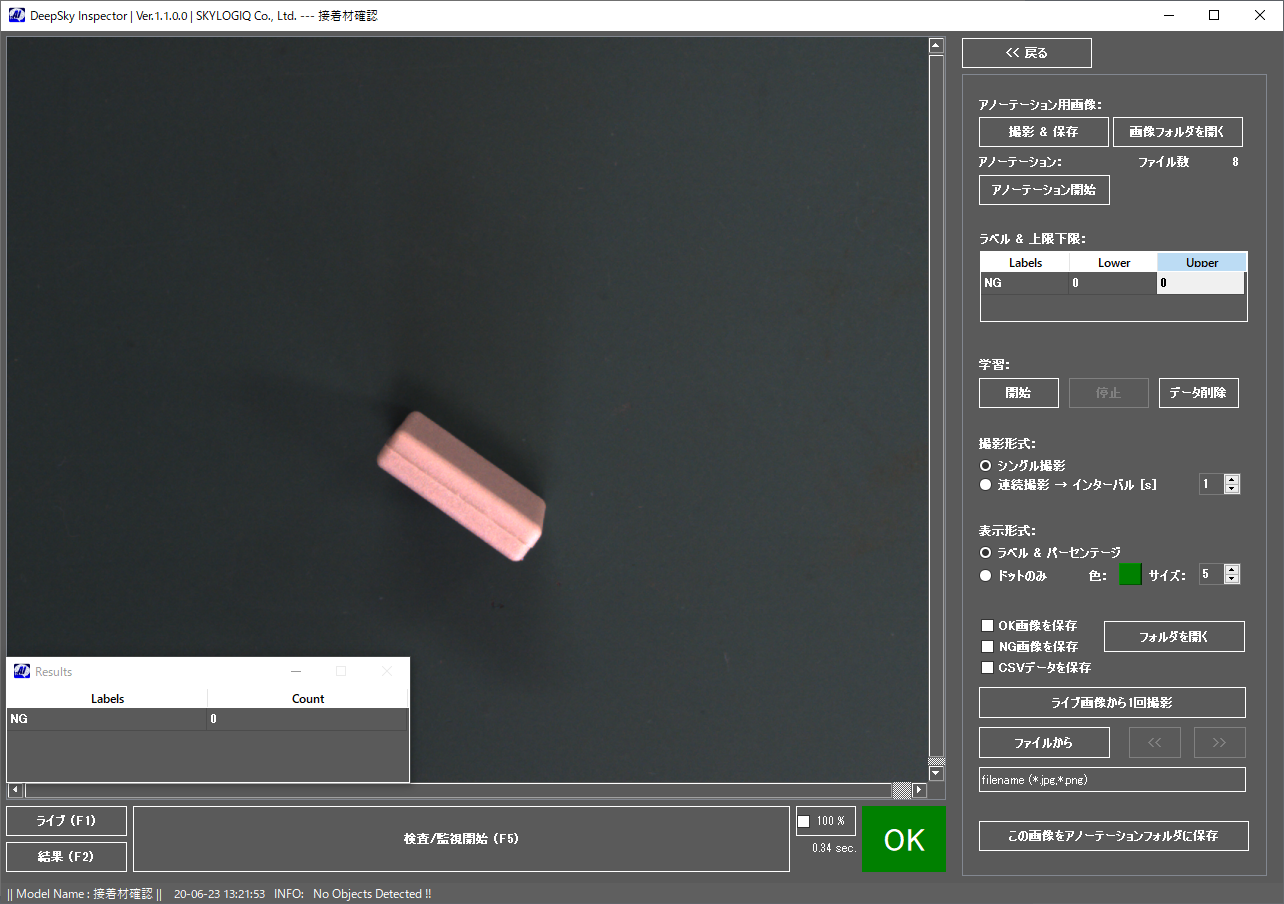Click the Upper column header
This screenshot has width=1284, height=904.
(1202, 263)
